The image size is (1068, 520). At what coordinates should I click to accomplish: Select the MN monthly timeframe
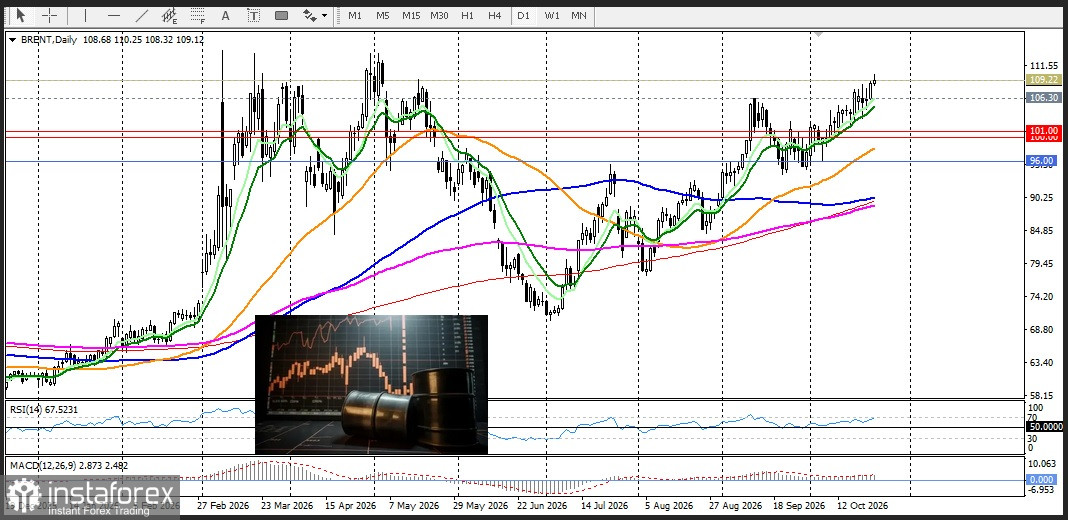579,14
